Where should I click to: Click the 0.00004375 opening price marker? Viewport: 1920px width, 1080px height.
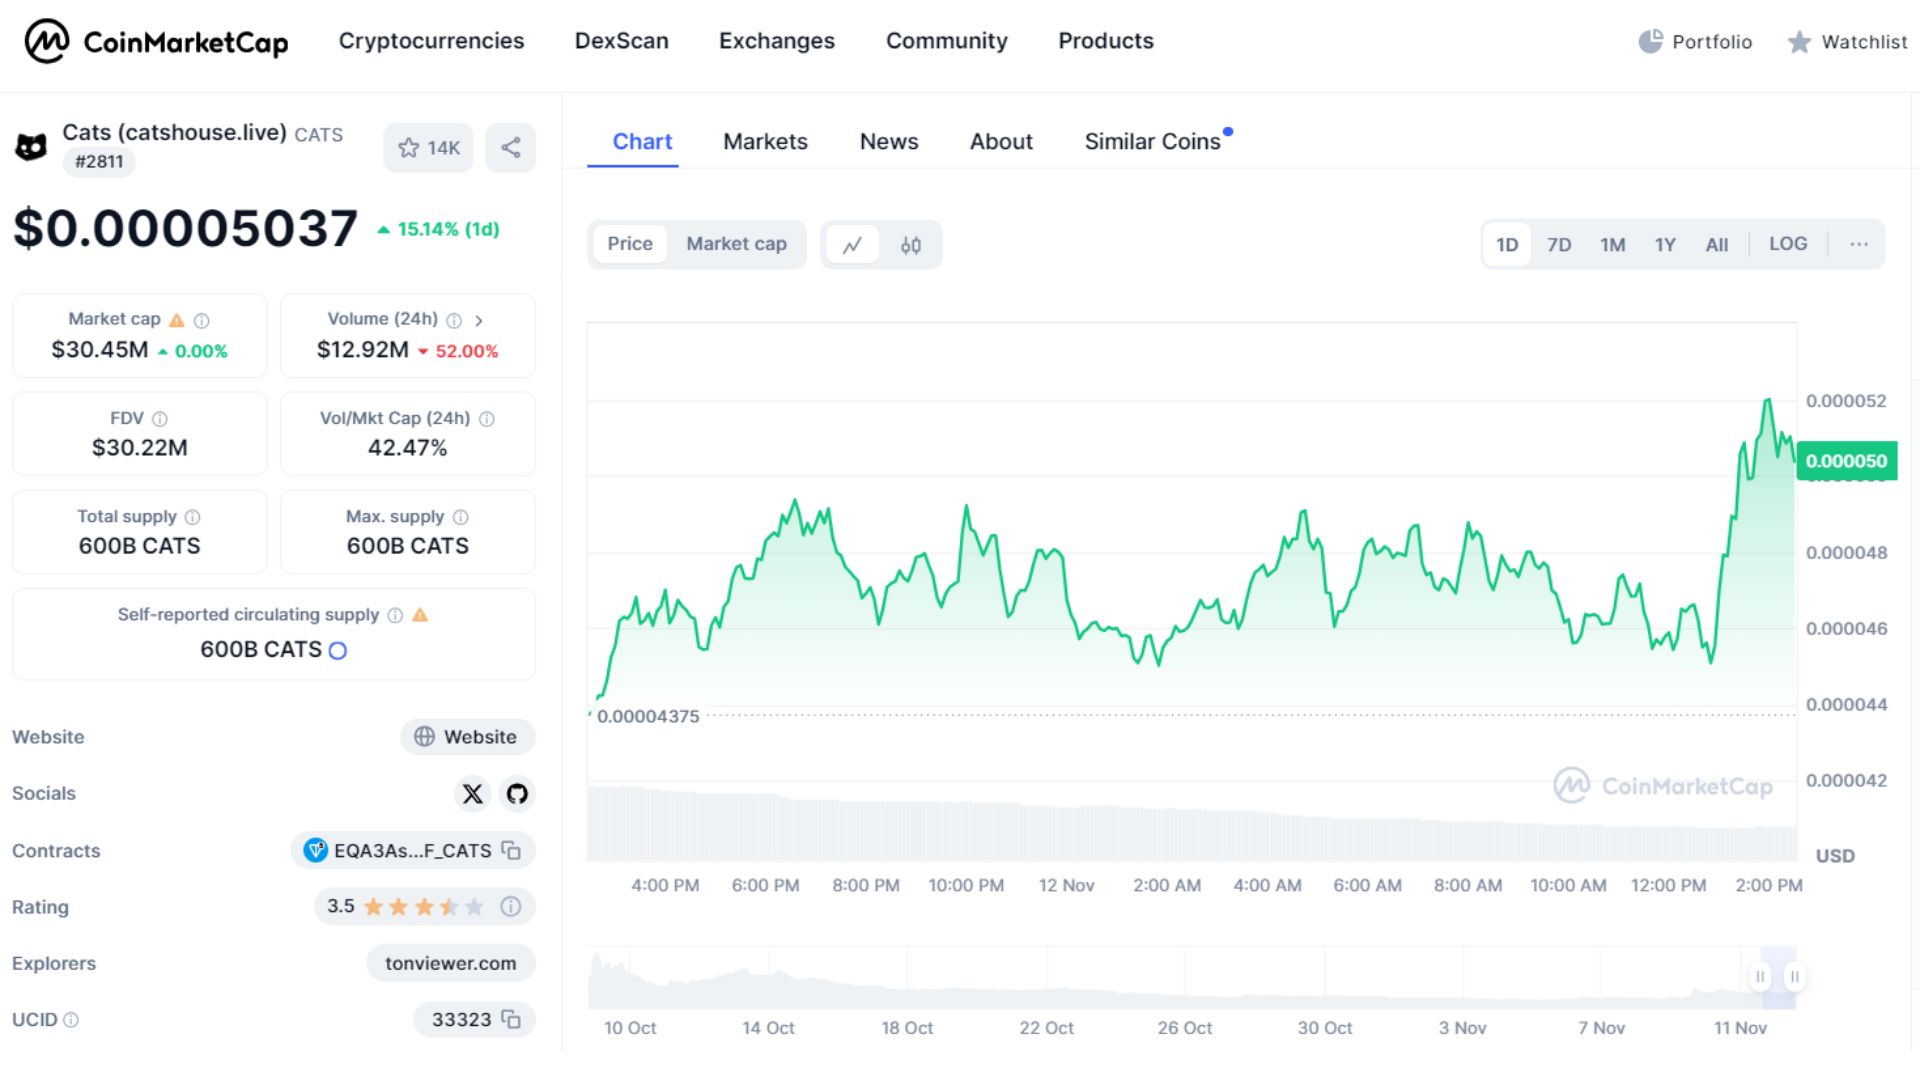pos(648,716)
